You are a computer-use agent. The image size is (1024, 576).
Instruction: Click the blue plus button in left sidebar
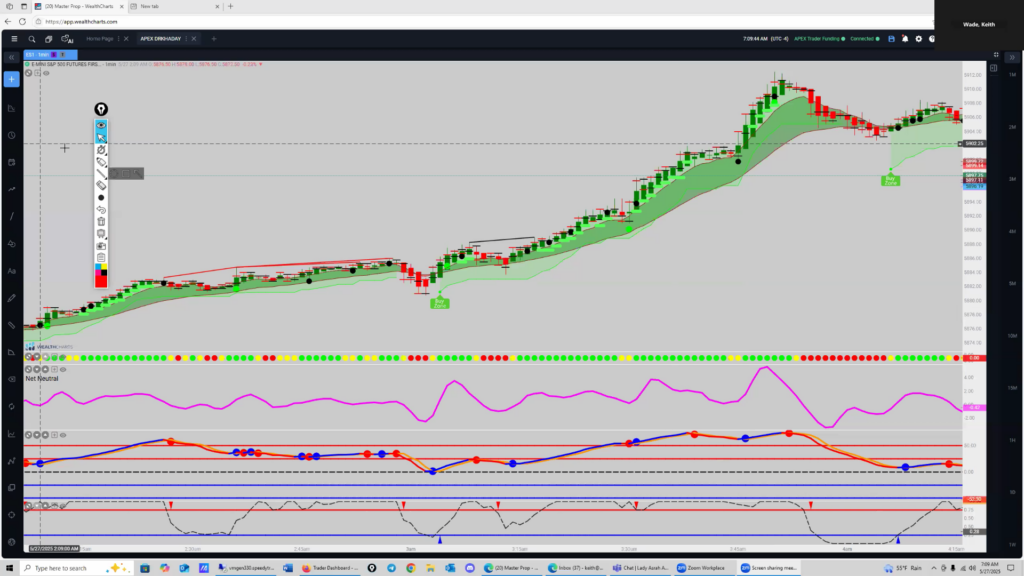pos(12,80)
